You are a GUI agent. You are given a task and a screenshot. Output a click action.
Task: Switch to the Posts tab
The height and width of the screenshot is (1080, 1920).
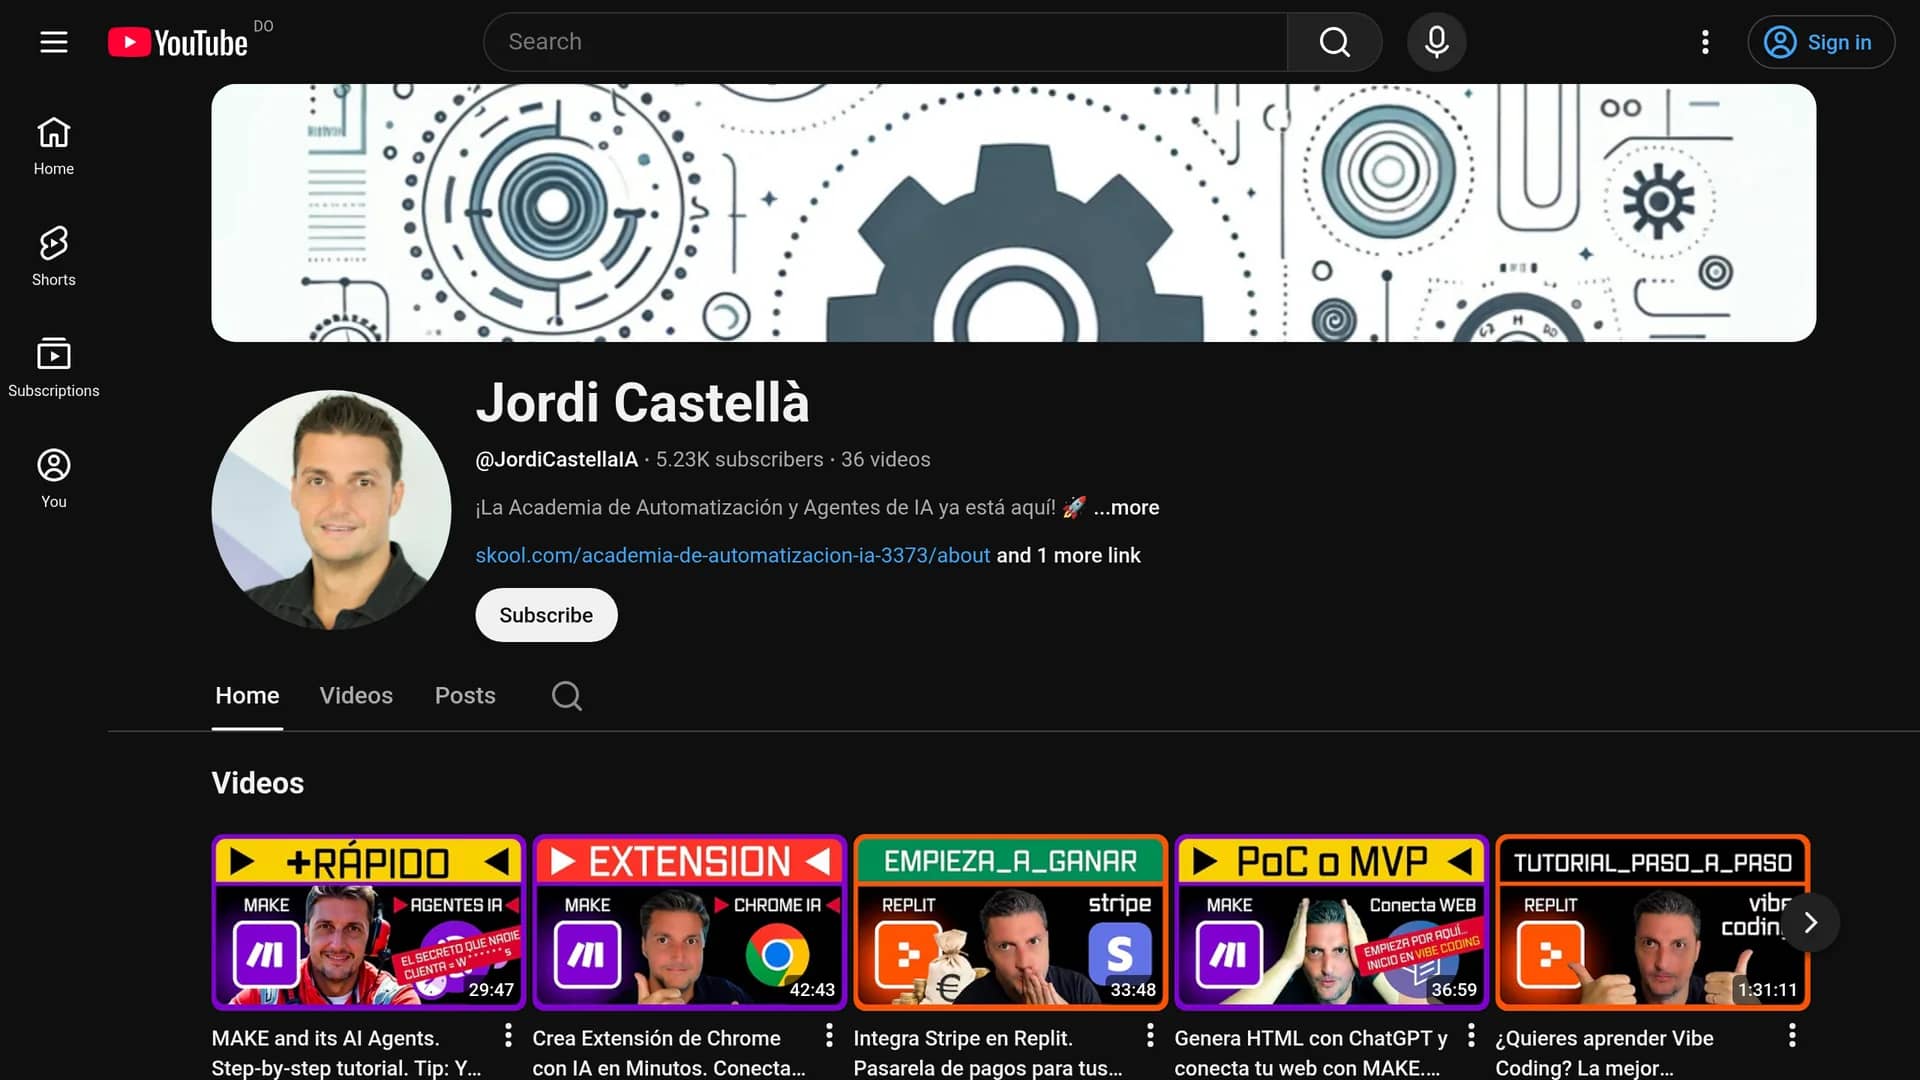click(x=465, y=695)
